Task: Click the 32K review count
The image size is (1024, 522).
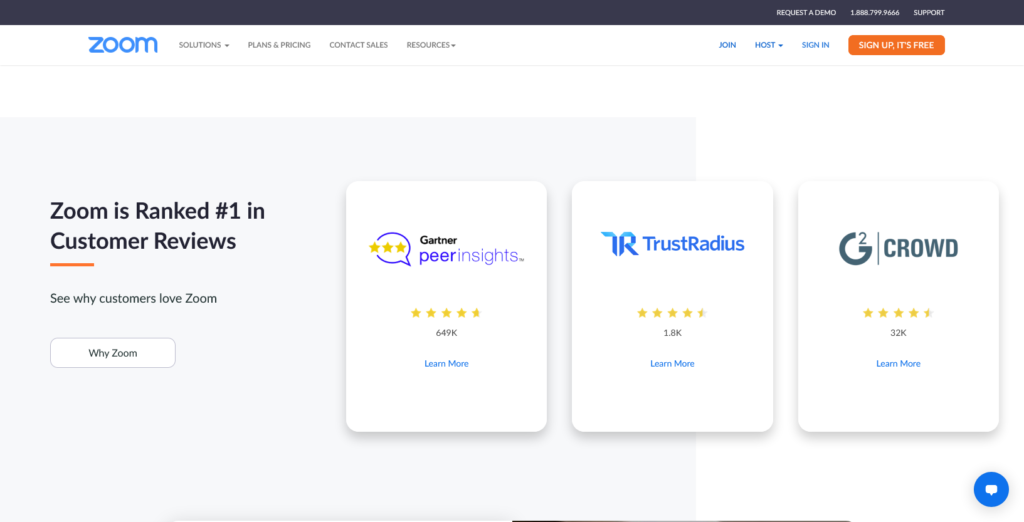Action: tap(898, 333)
